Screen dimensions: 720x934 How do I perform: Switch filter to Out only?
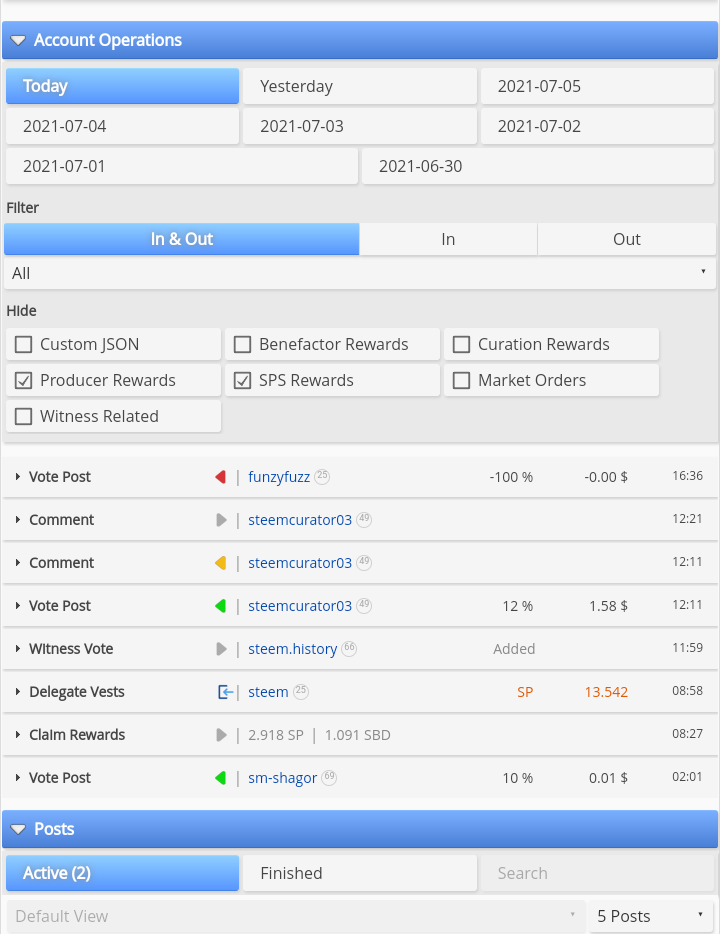[627, 239]
